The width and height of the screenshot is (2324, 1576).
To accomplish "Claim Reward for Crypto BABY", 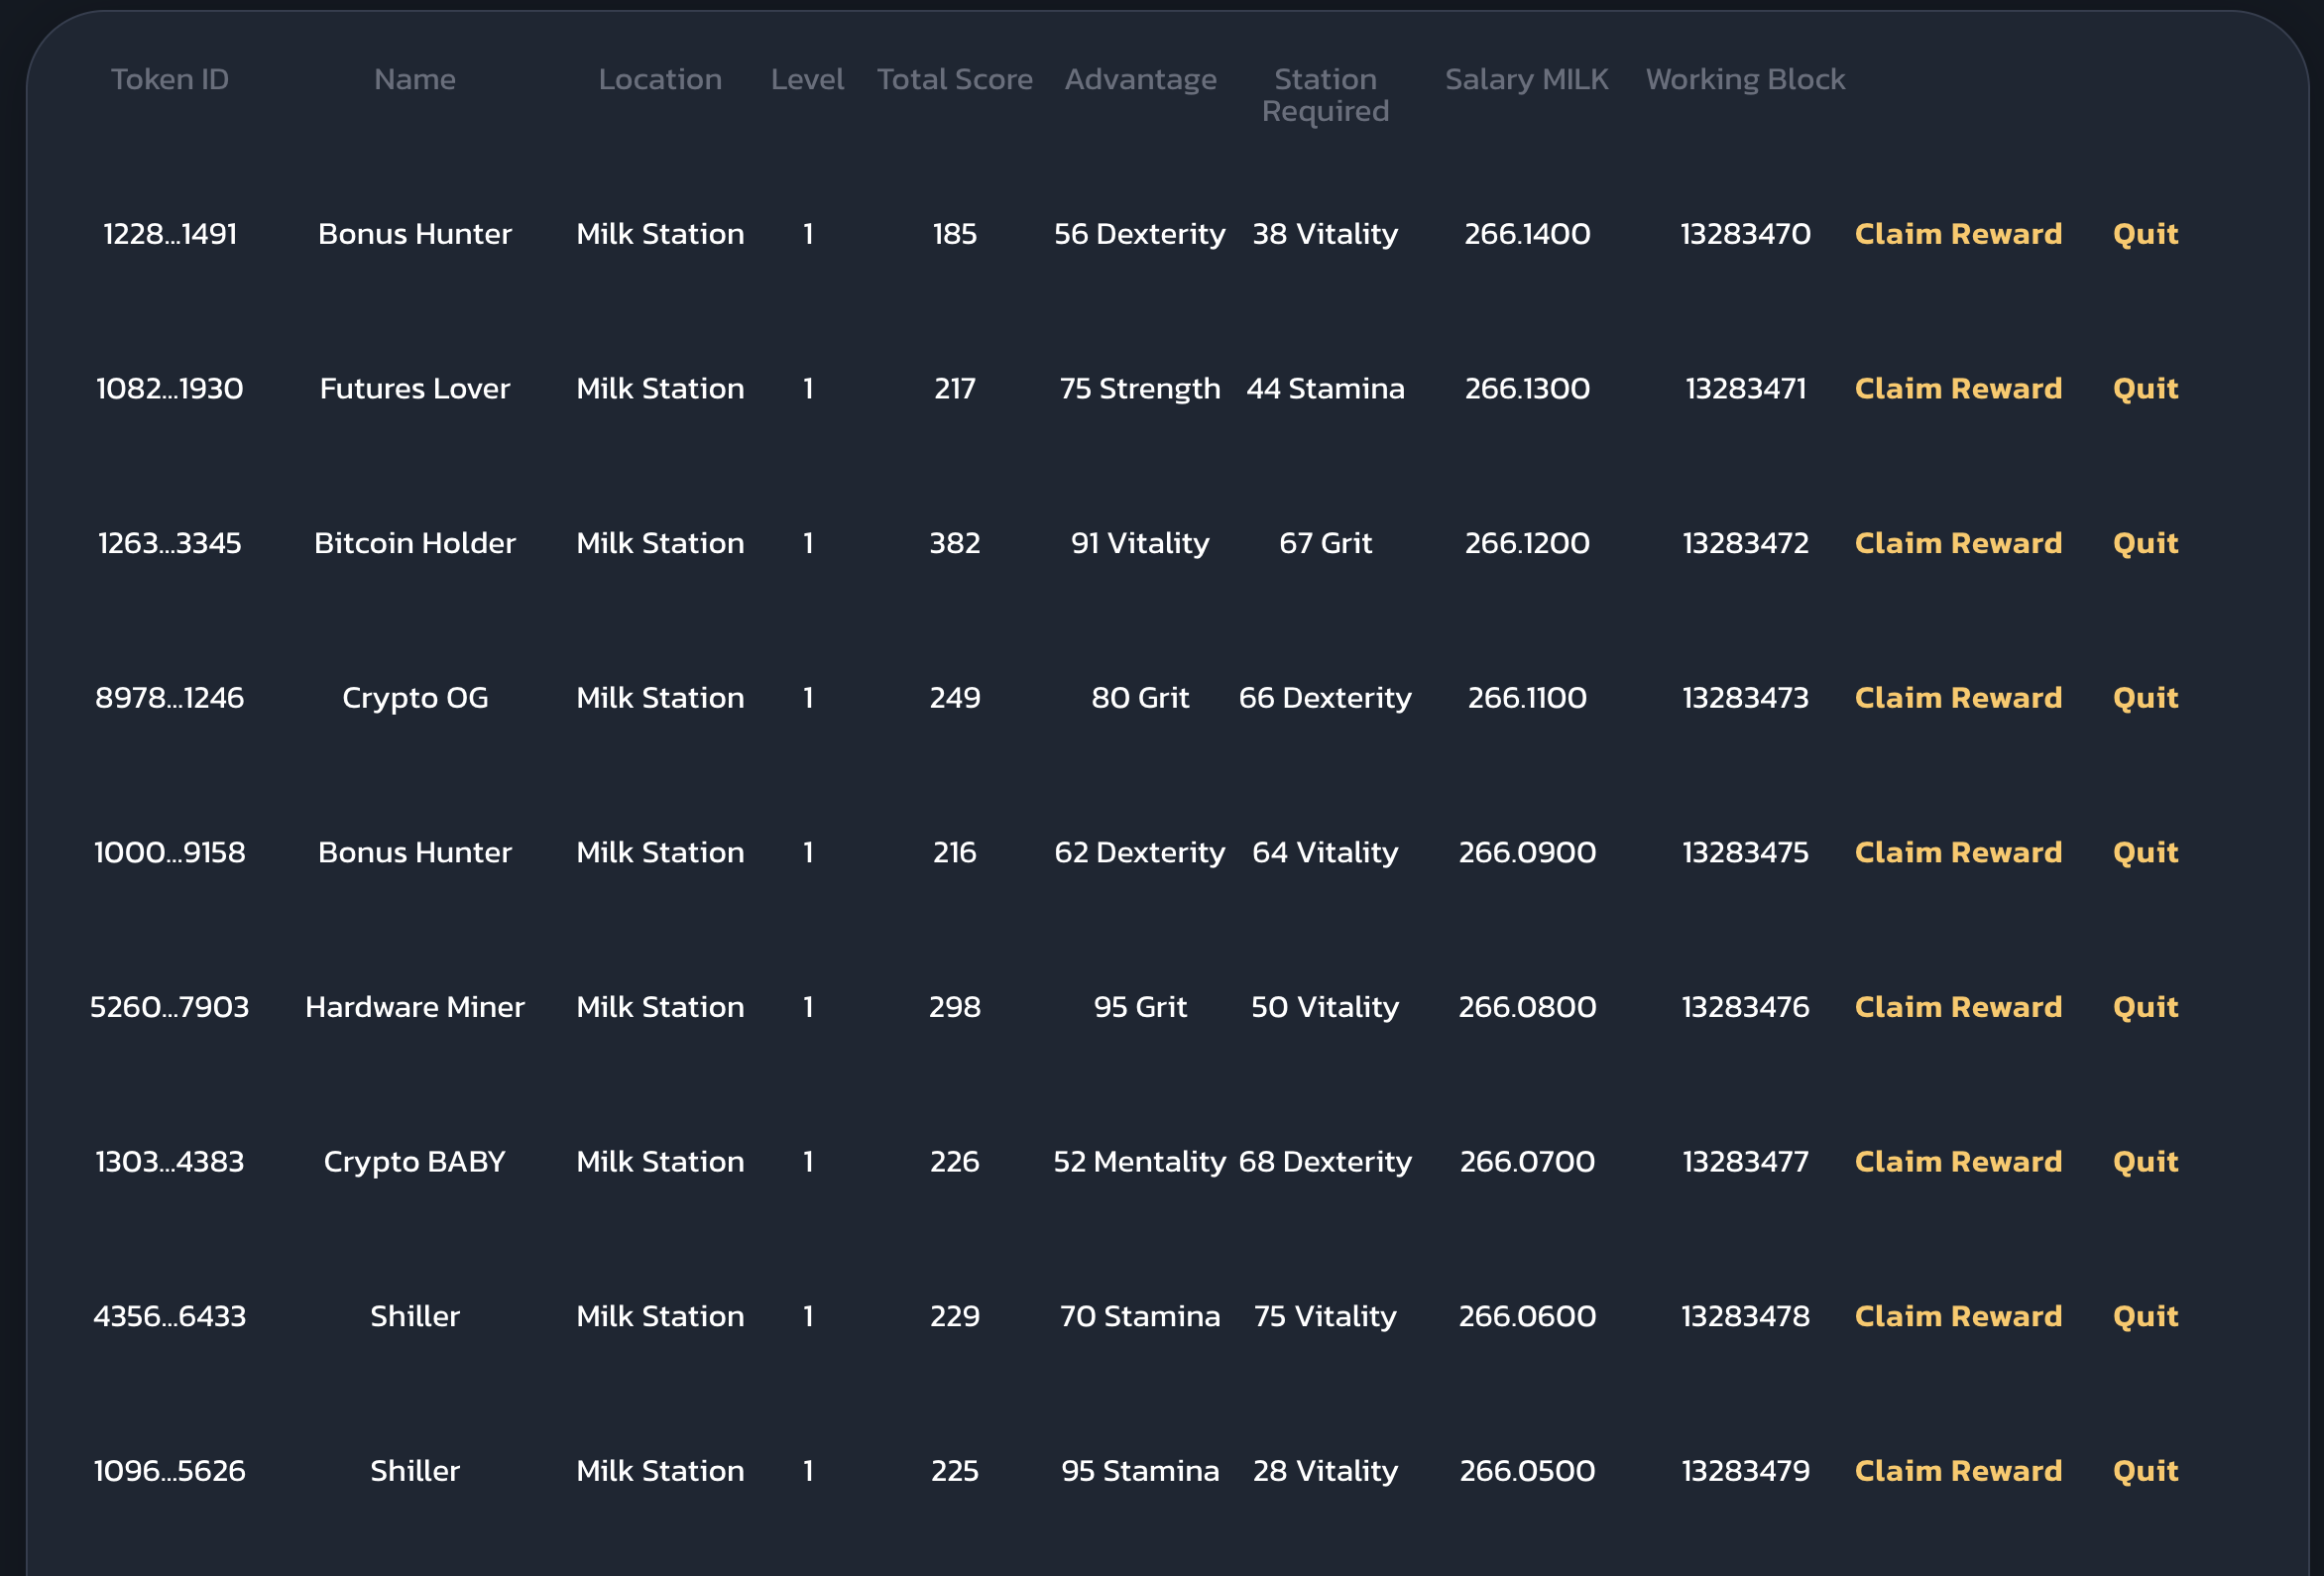I will 1957,1161.
